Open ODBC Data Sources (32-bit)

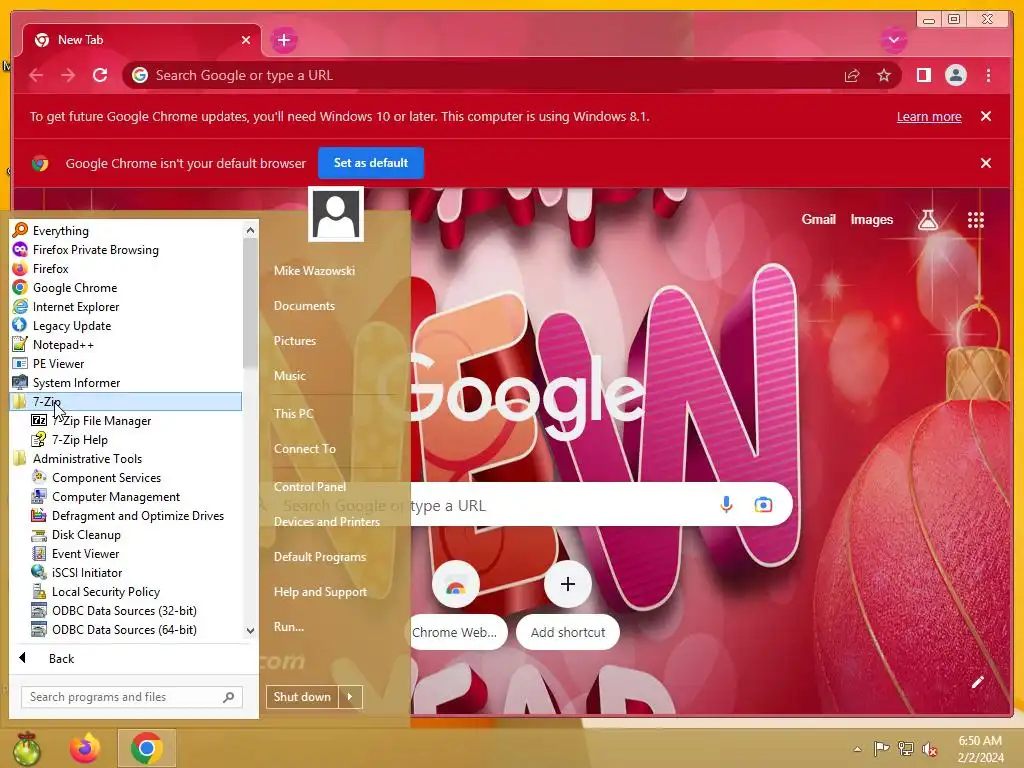click(x=126, y=610)
